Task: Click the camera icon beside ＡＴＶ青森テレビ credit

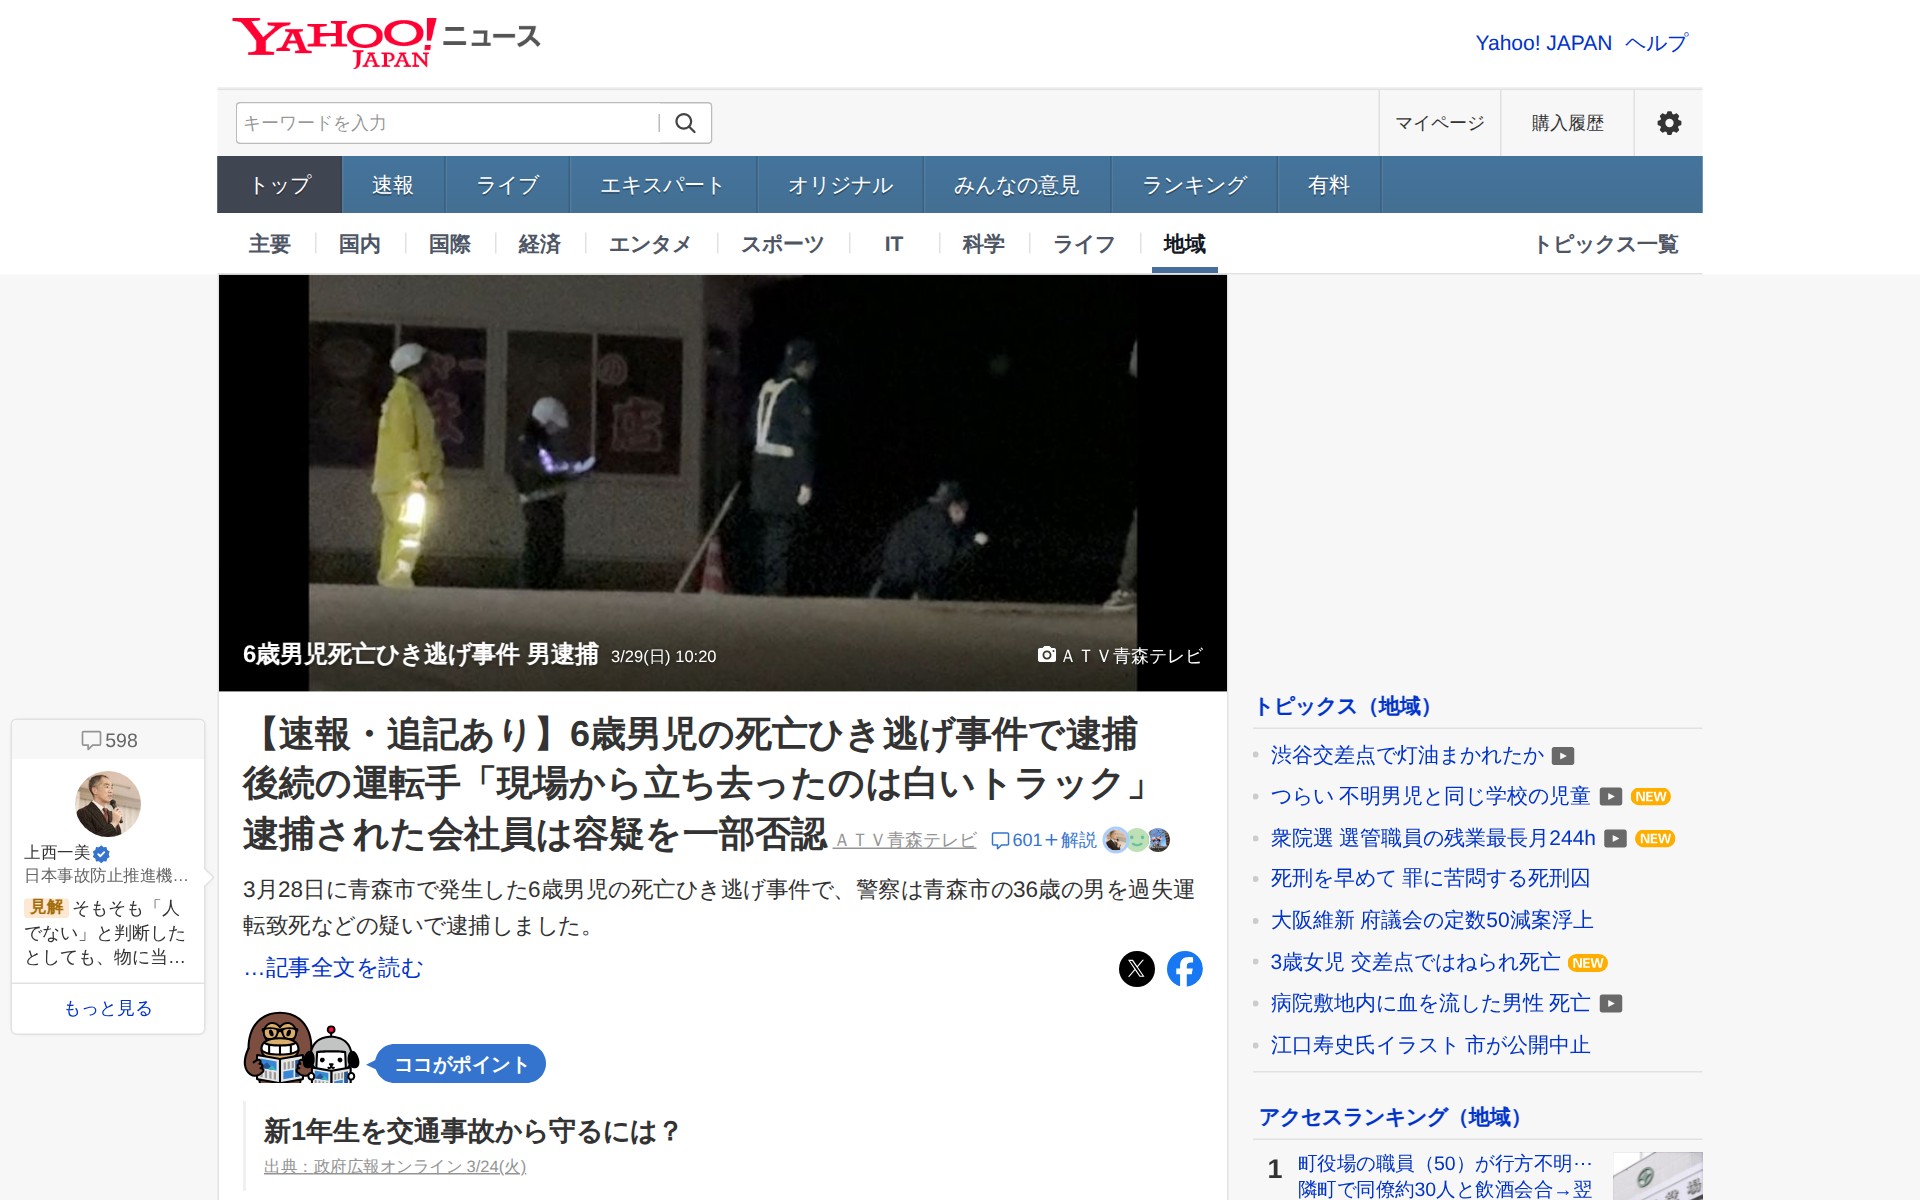Action: (x=1046, y=655)
